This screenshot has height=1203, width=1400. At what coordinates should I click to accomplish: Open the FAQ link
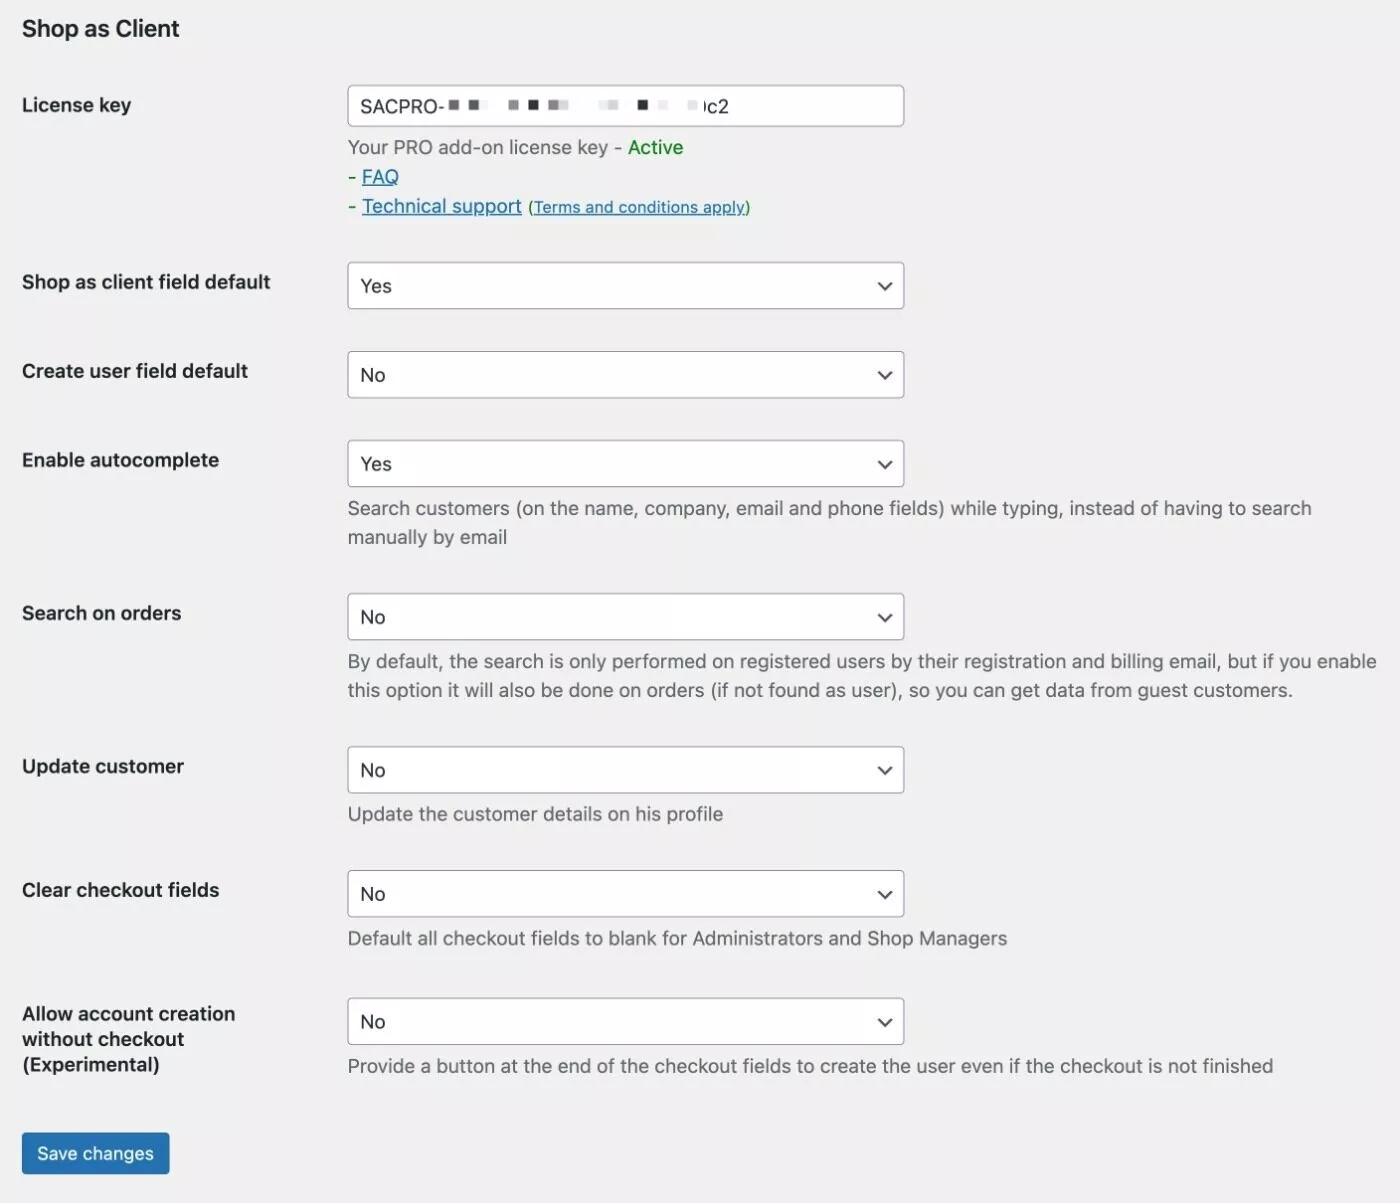pos(380,177)
